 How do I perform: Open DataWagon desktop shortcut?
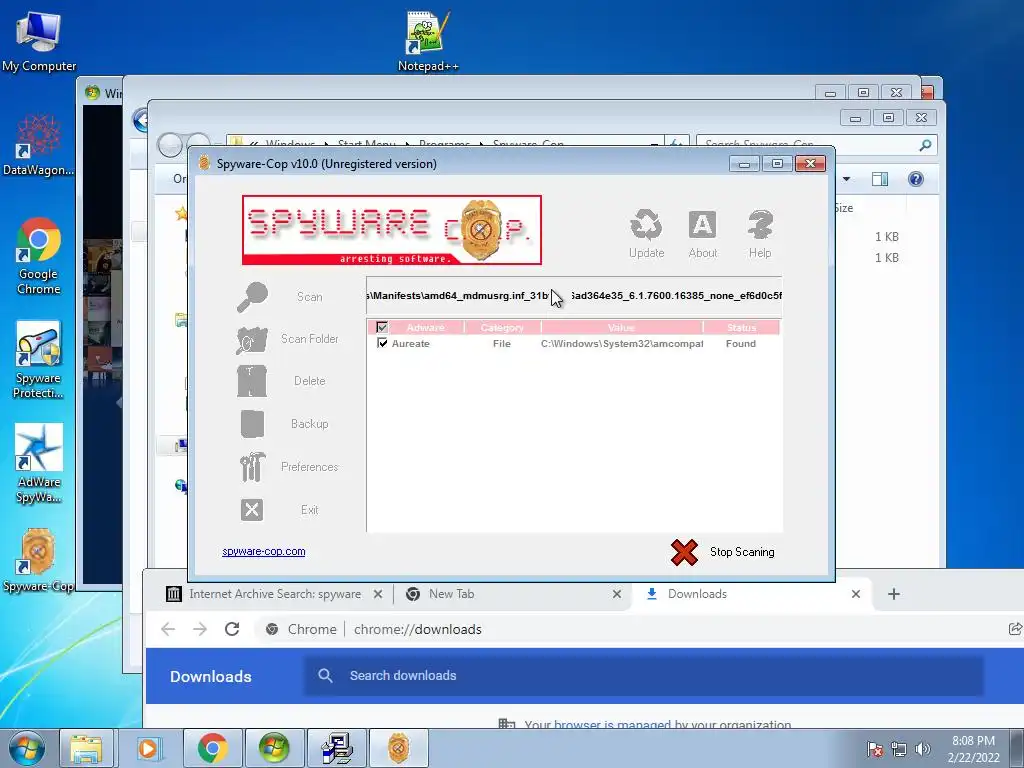tap(38, 145)
